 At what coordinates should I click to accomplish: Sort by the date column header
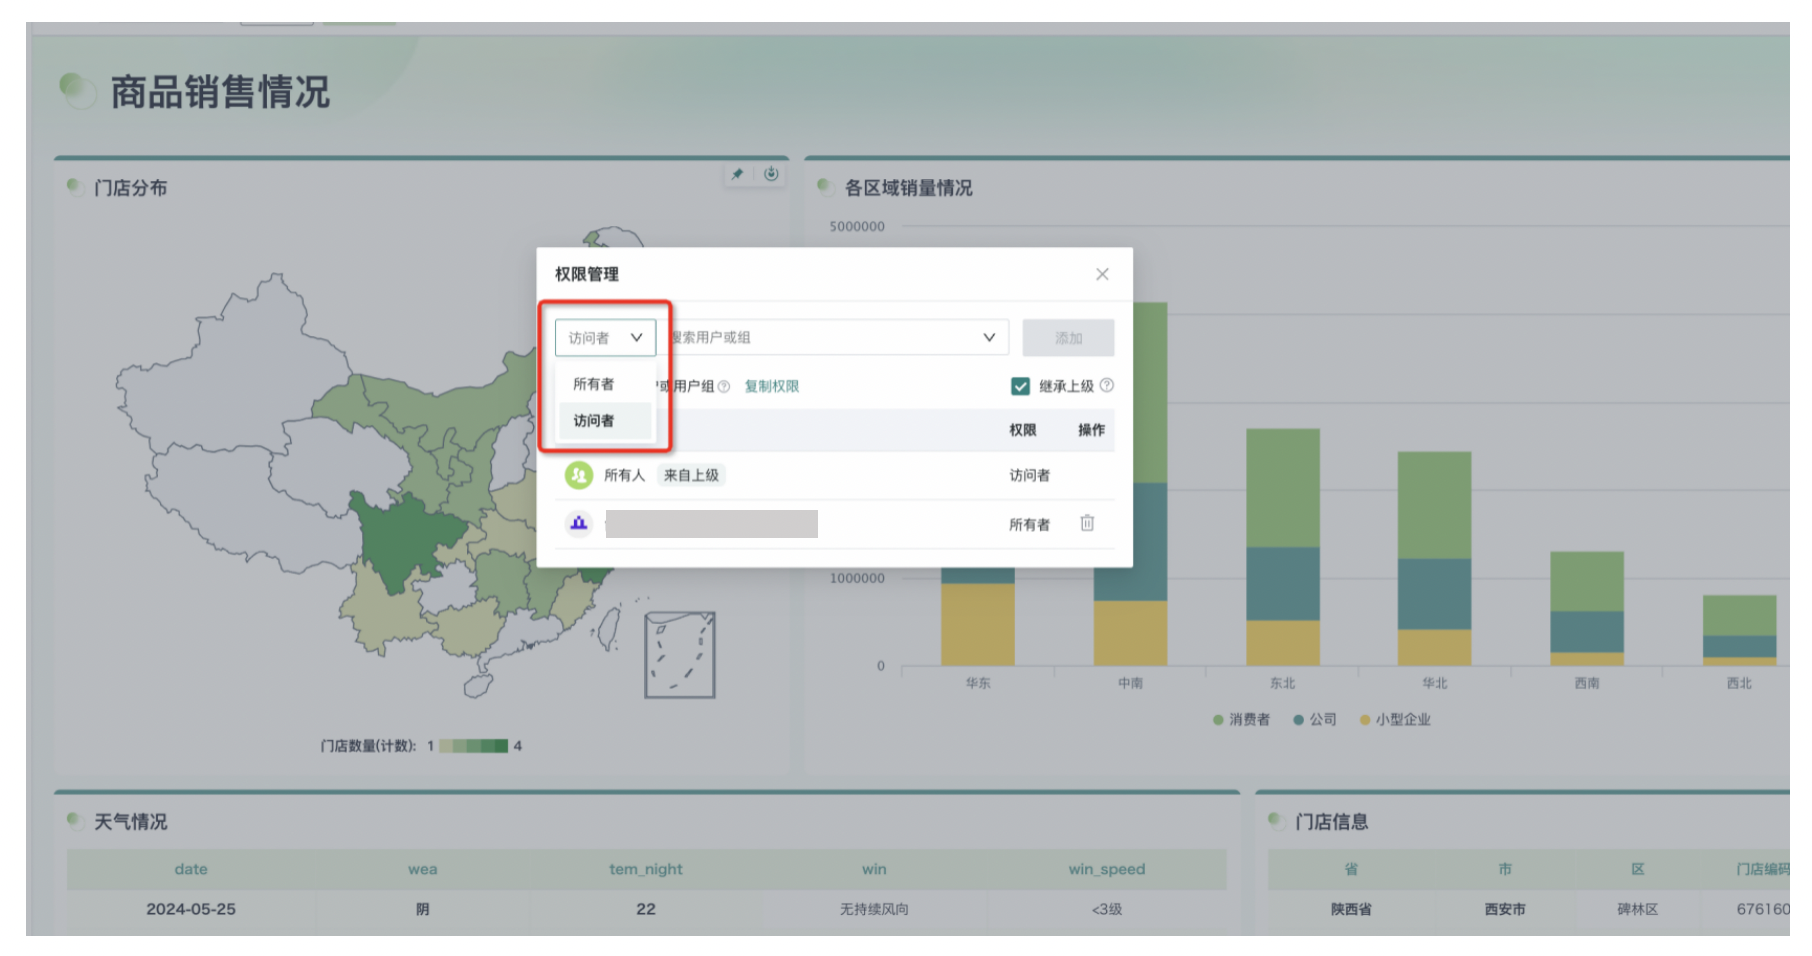[191, 869]
